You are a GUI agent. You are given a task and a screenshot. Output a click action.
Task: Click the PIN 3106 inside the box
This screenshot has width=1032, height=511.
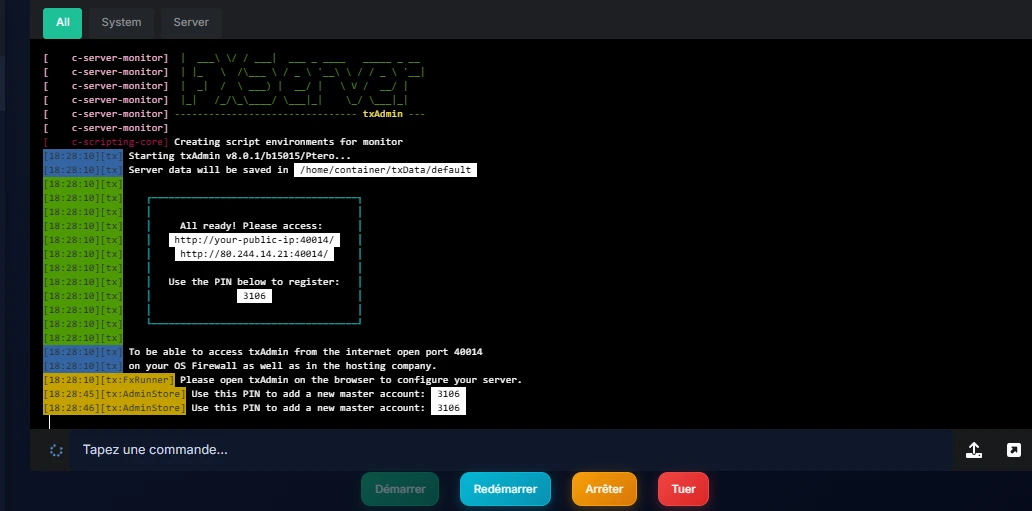coord(254,296)
